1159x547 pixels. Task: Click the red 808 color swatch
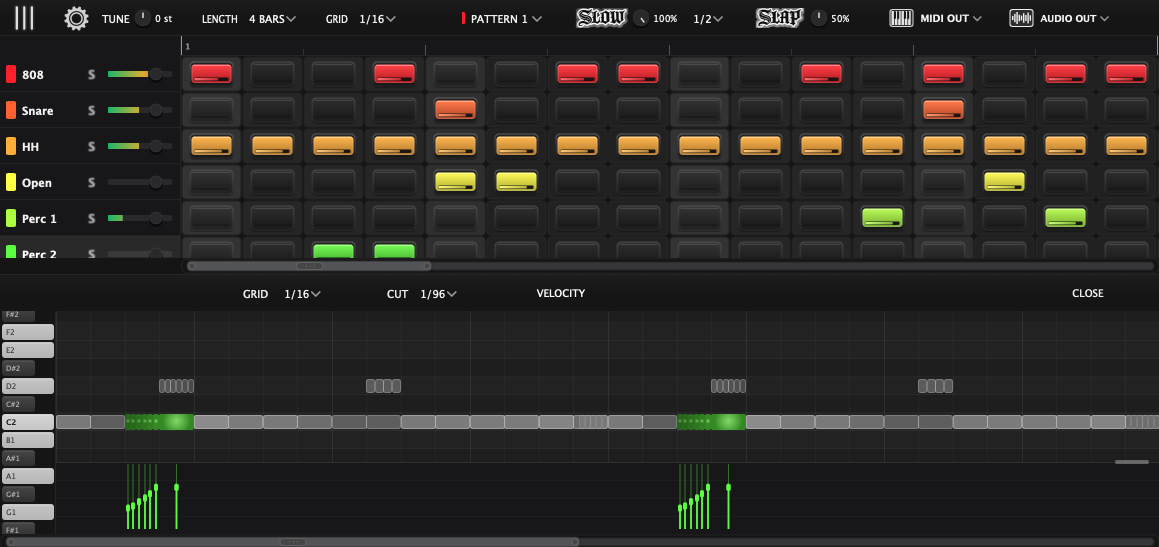[x=11, y=74]
